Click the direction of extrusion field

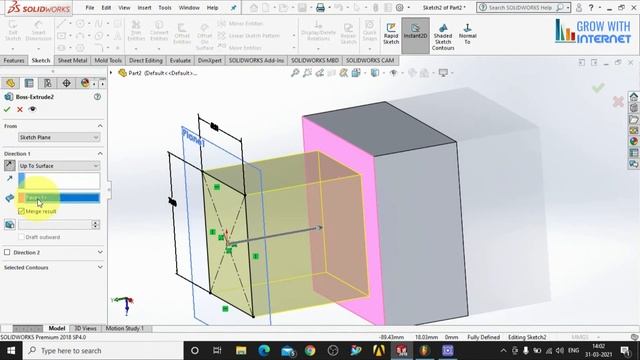coord(59,180)
